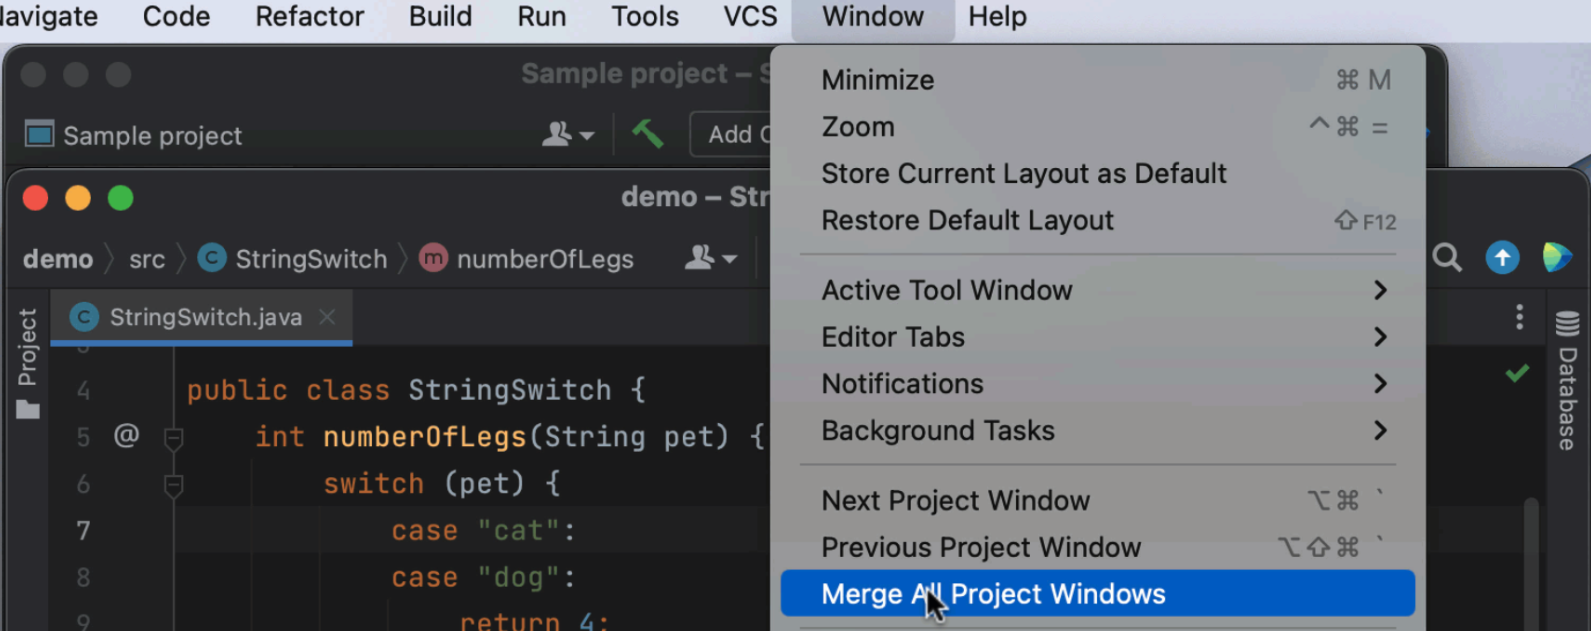This screenshot has width=1591, height=631.
Task: Click the "dog" string in the code
Action: 518,577
